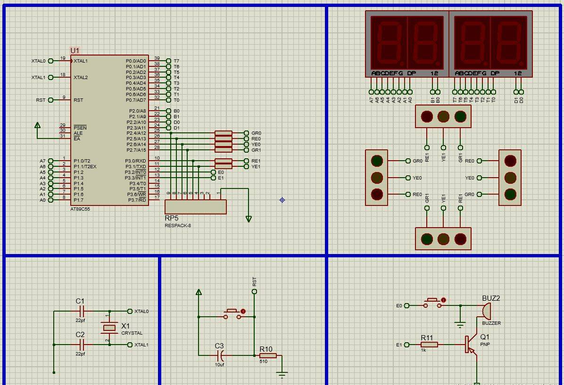The image size is (564, 385).
Task: Select the upper horizontal traffic light module
Action: coord(443,116)
